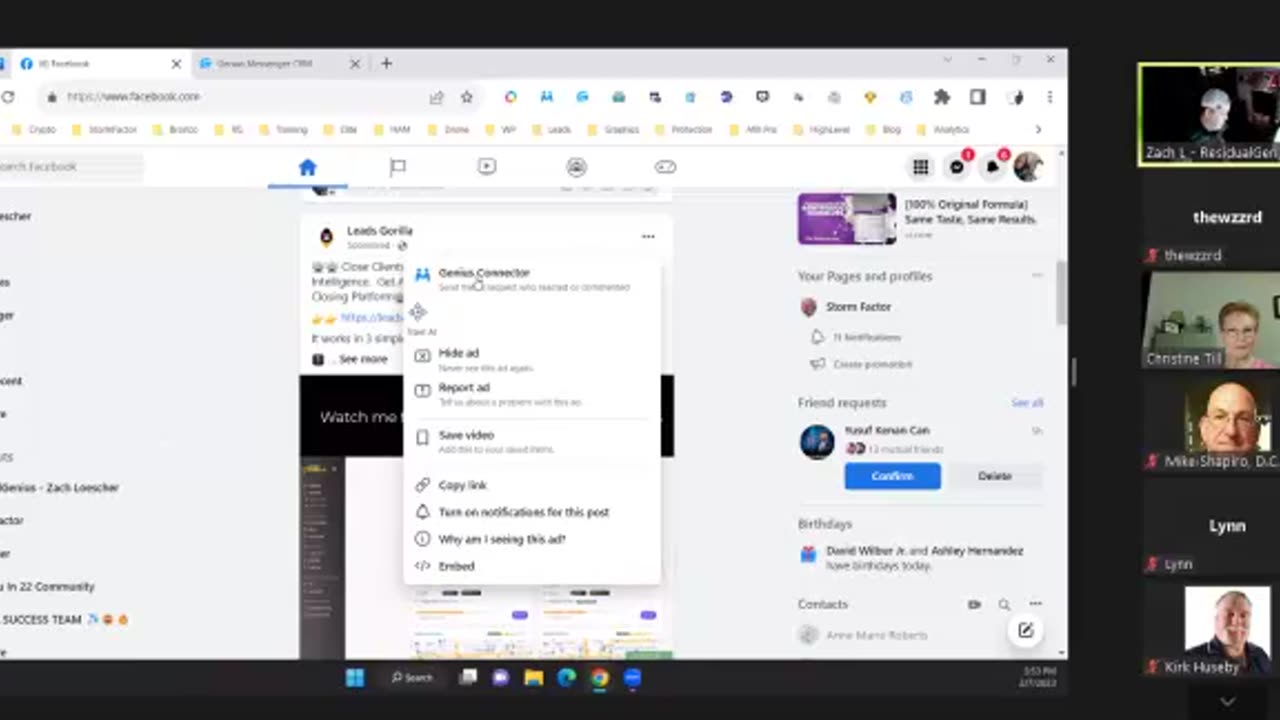Expand Zoom participant list down arrow
The width and height of the screenshot is (1280, 720).
click(x=1228, y=701)
